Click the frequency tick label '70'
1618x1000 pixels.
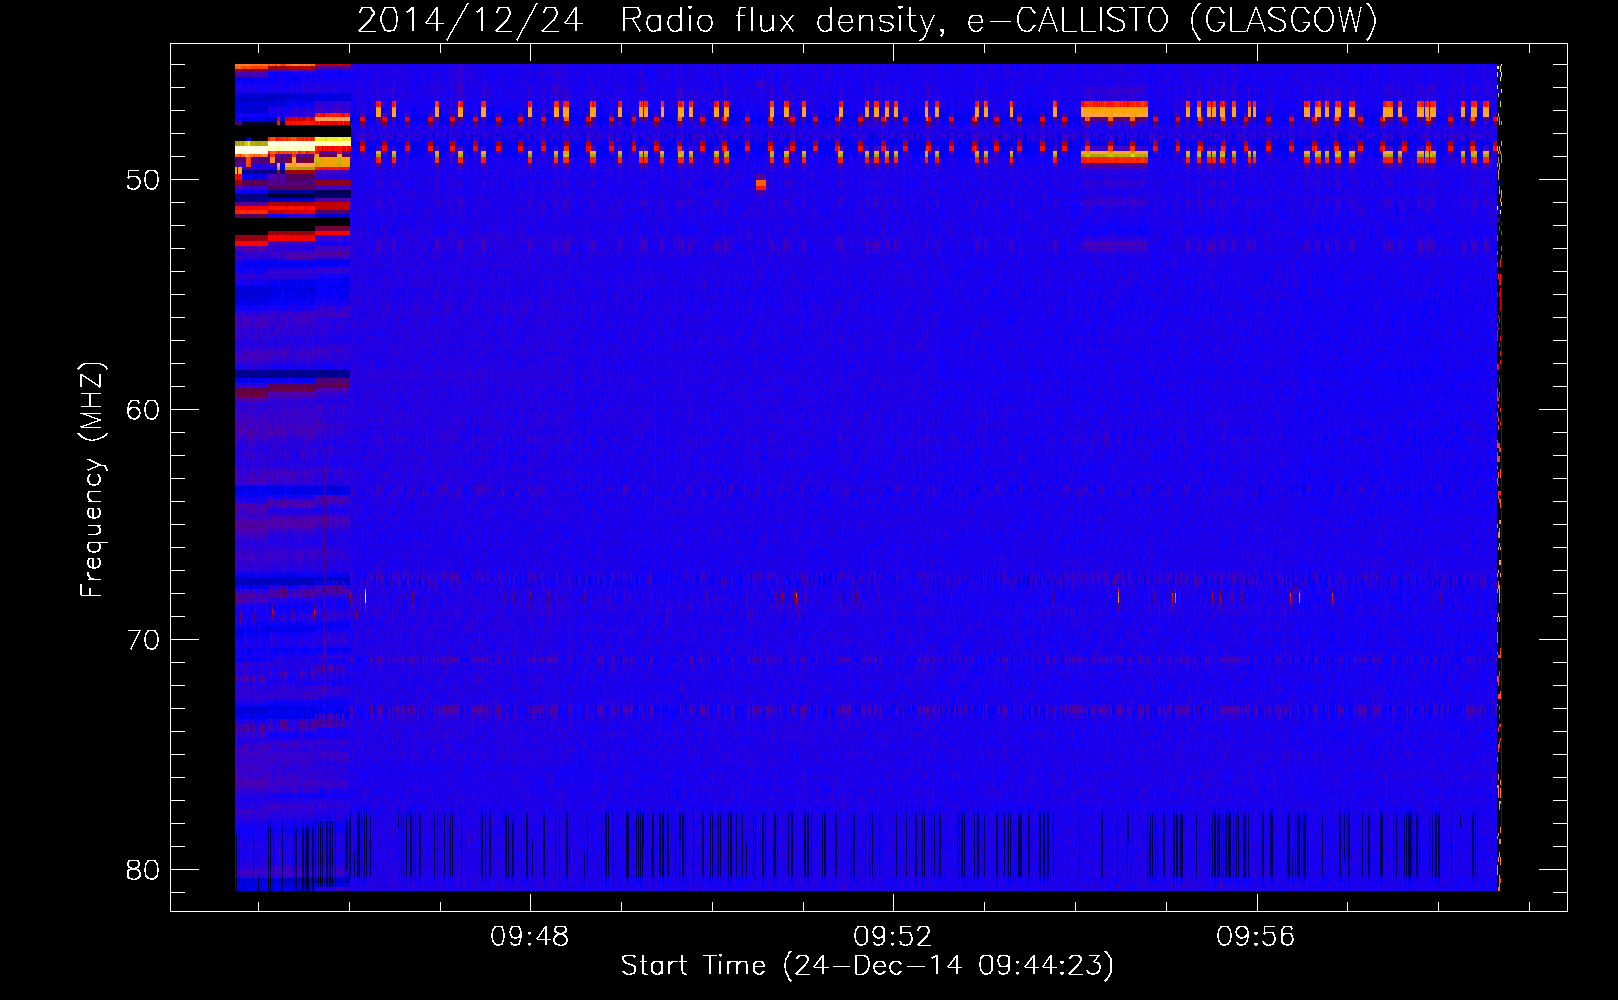[x=143, y=639]
